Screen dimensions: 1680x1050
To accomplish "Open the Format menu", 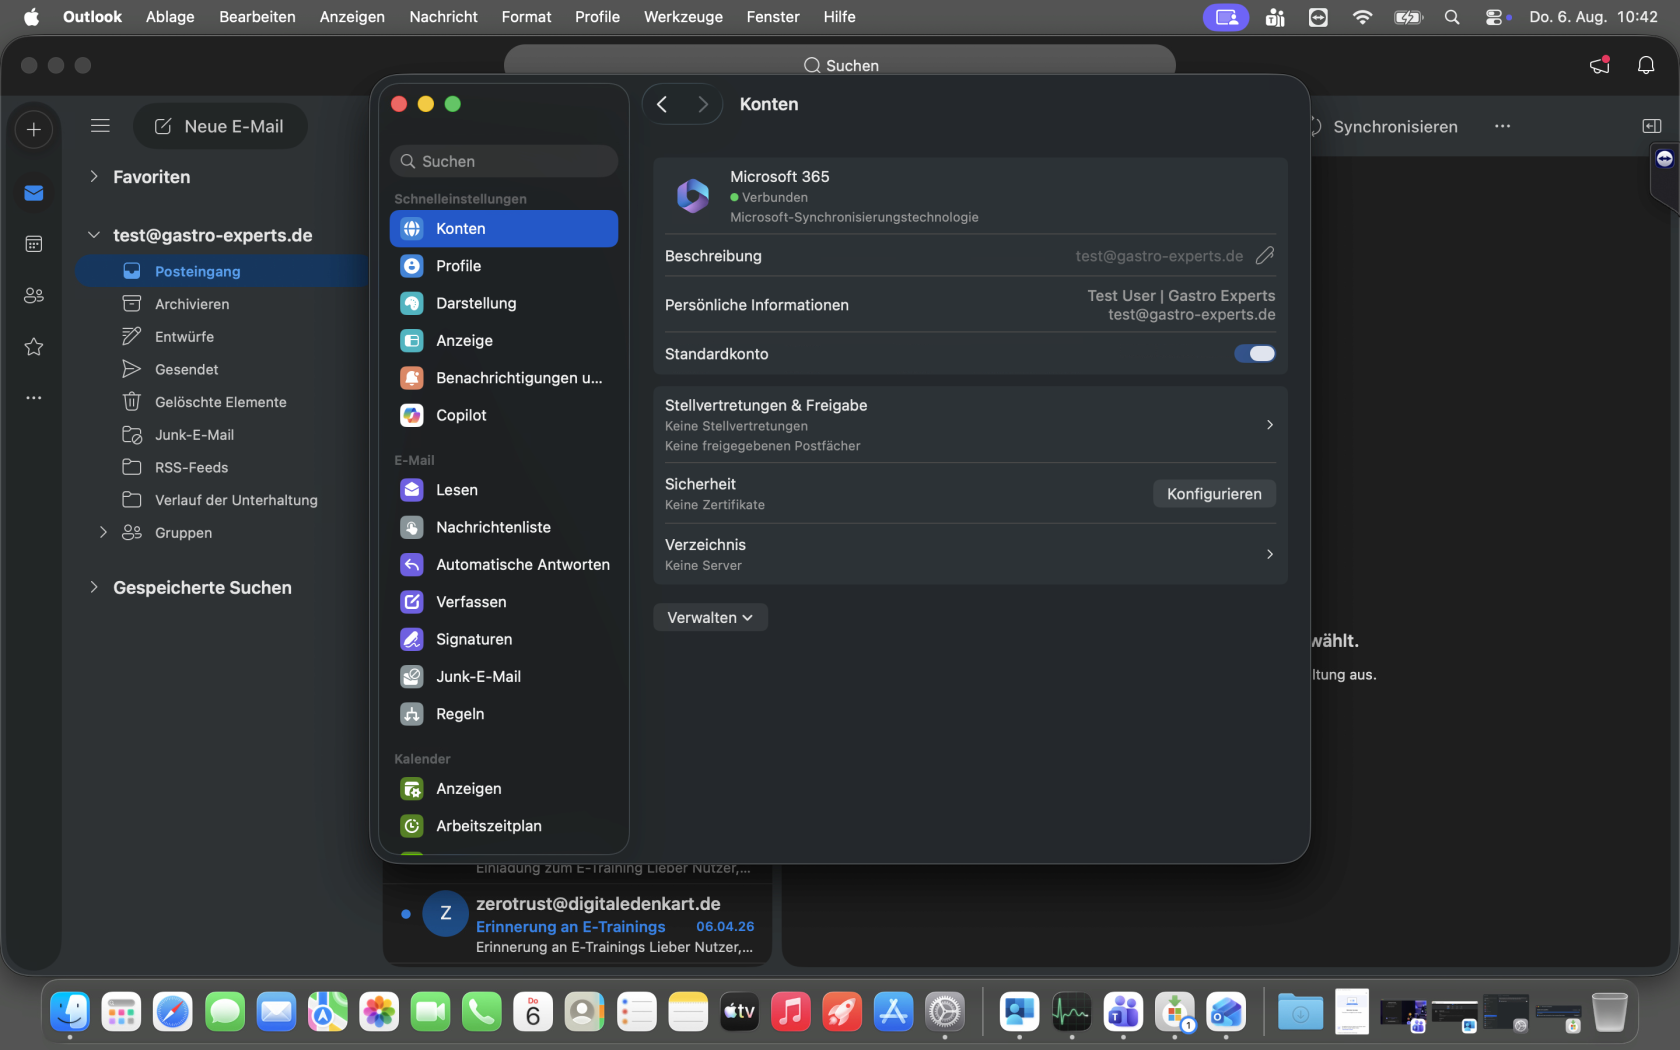I will tap(526, 17).
